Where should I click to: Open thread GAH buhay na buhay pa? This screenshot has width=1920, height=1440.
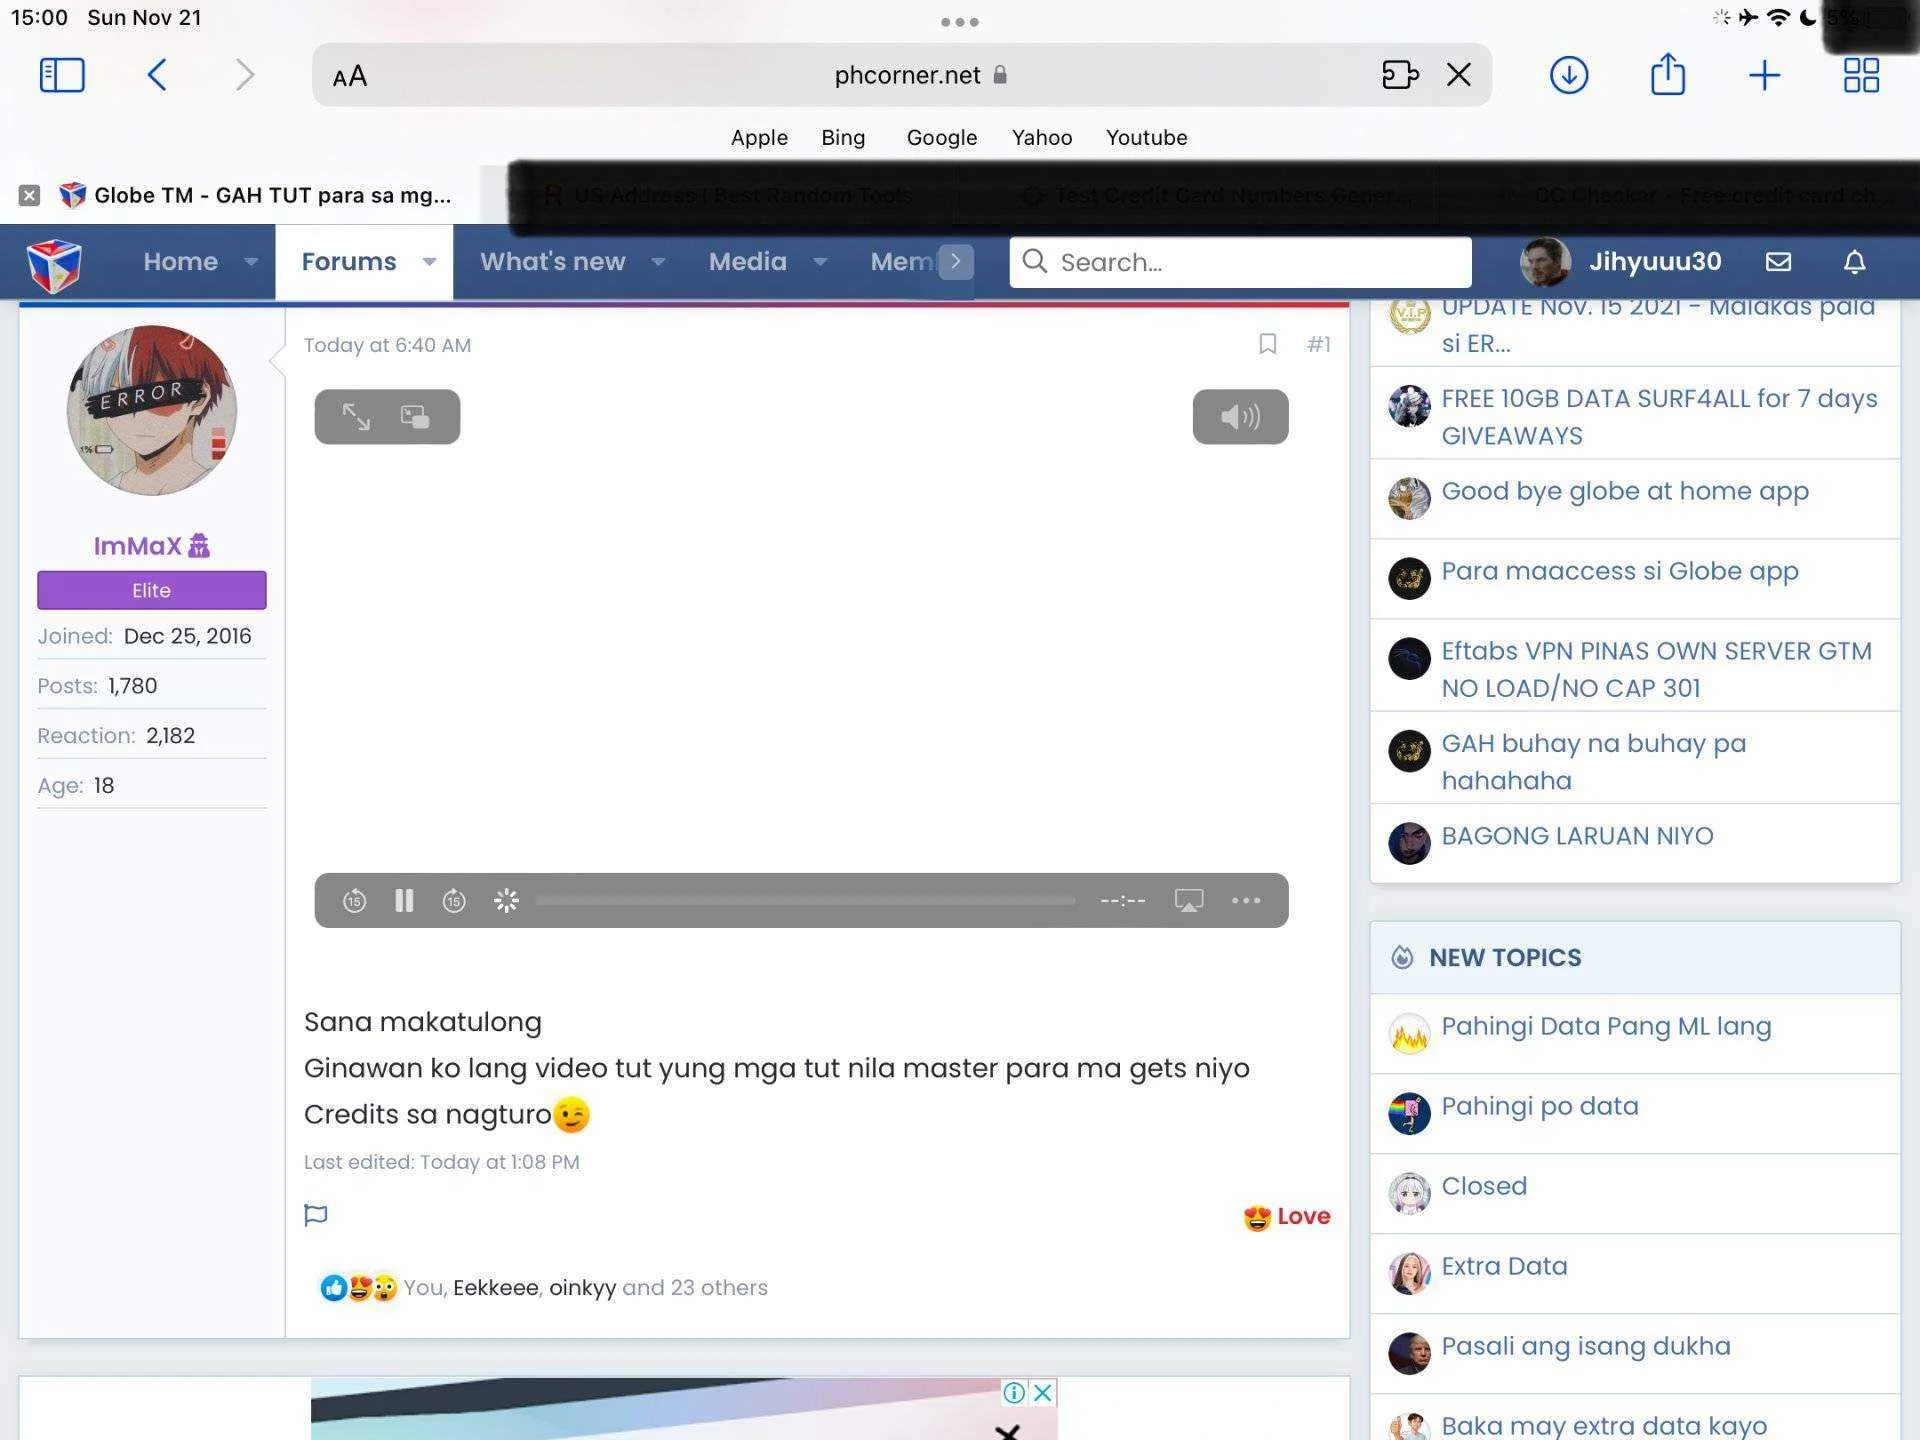pos(1594,762)
